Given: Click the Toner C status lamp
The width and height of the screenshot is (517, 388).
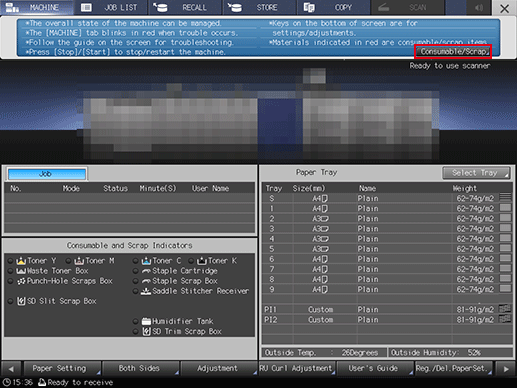Looking at the screenshot, I should 136,261.
